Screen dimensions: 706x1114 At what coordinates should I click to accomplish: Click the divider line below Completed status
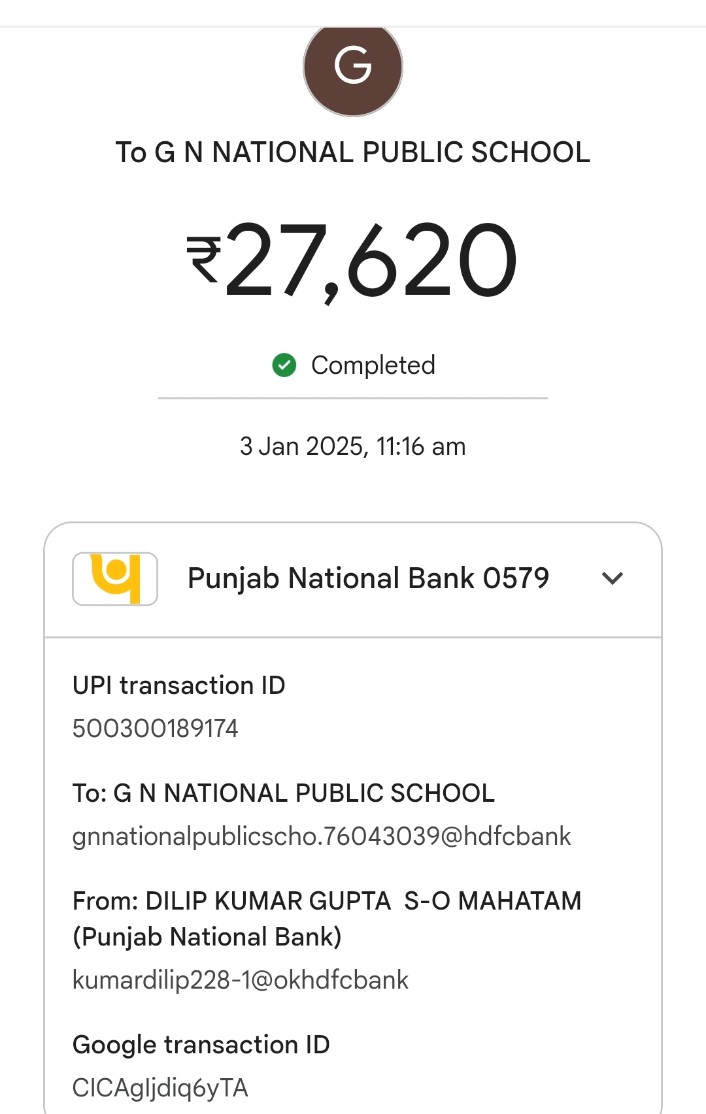pos(353,398)
